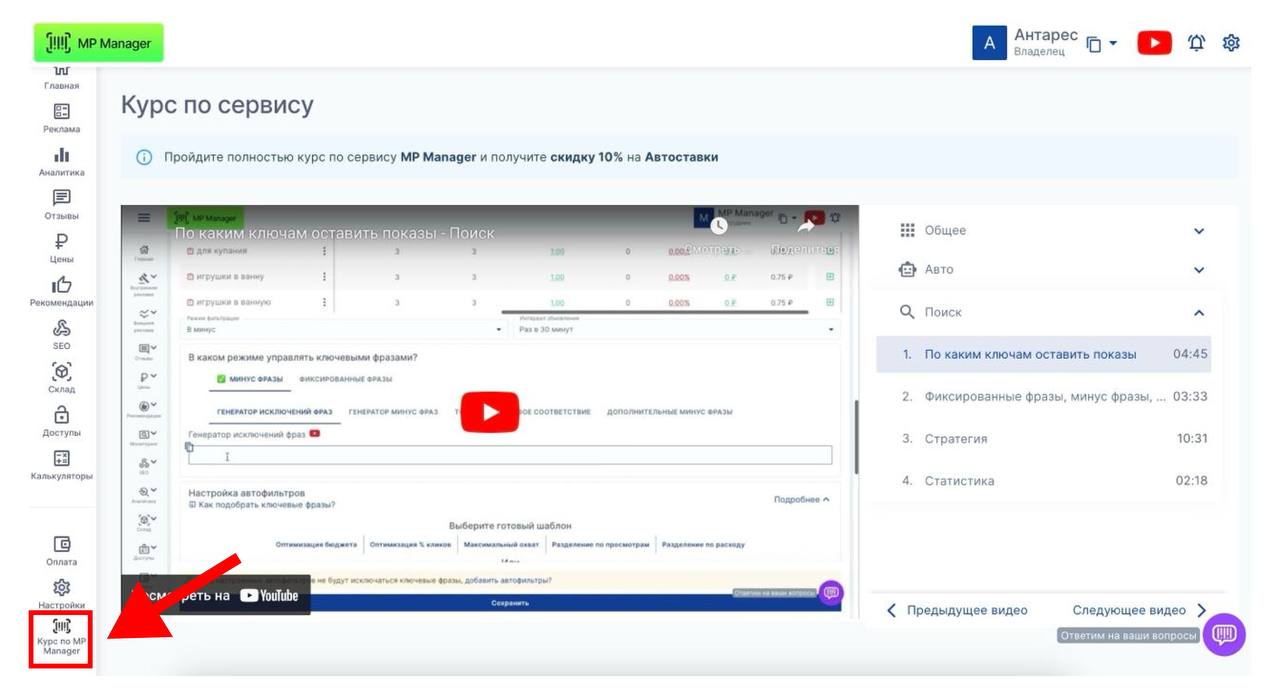This screenshot has width=1280, height=697.
Task: Play the YouTube video
Action: [x=490, y=413]
